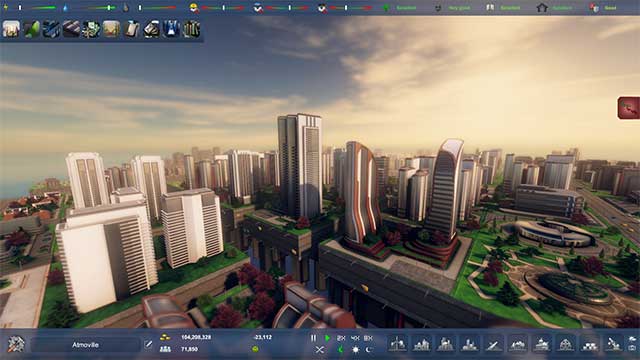The width and height of the screenshot is (640, 360).
Task: Adjust the water supply slider handle
Action: click(x=109, y=8)
